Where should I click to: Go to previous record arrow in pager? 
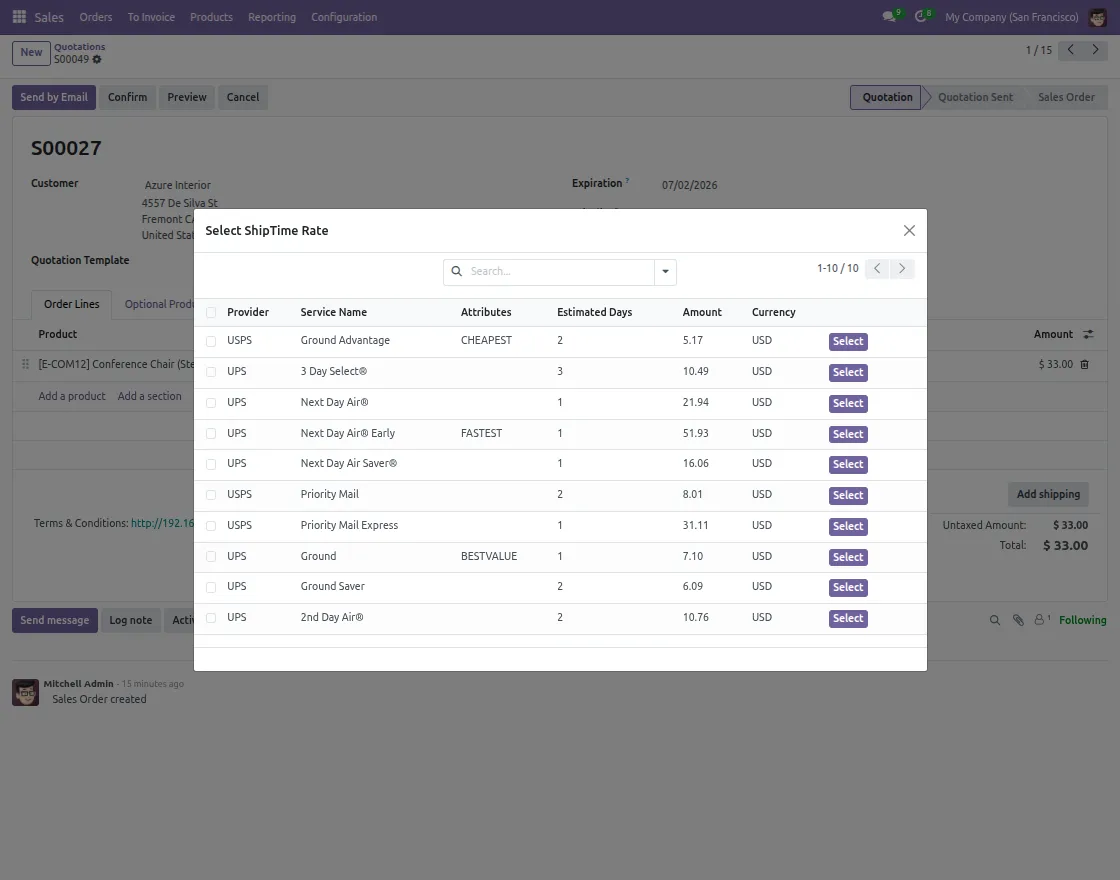[x=1070, y=50]
